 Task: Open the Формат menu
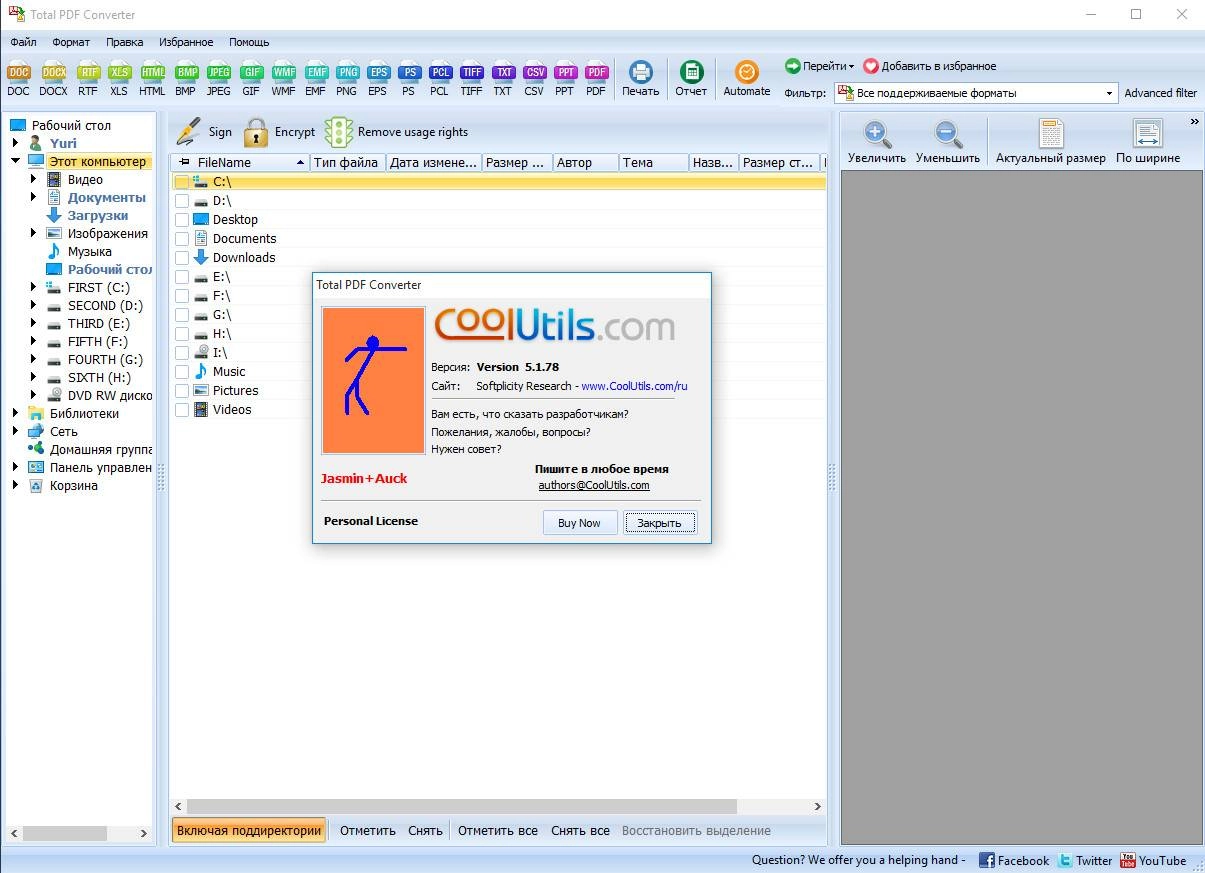[71, 42]
